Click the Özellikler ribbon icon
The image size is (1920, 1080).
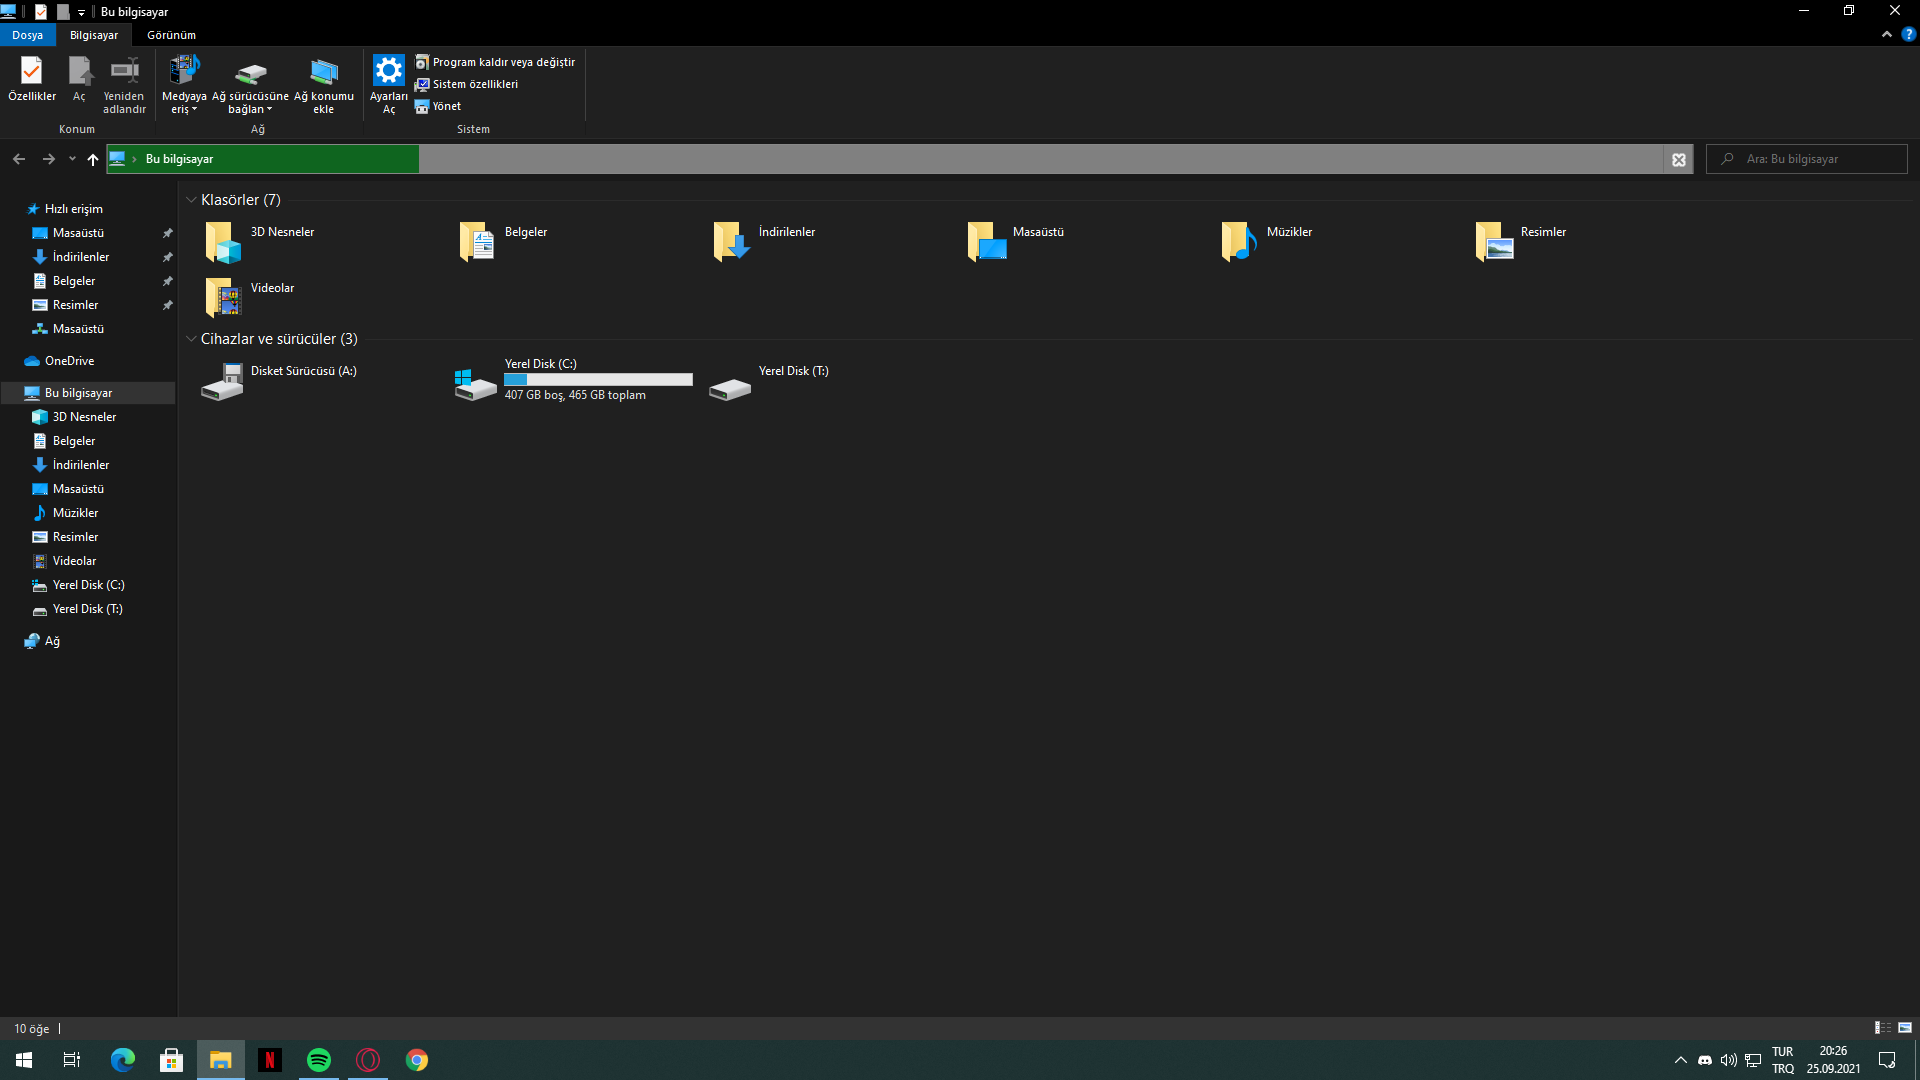click(x=31, y=73)
